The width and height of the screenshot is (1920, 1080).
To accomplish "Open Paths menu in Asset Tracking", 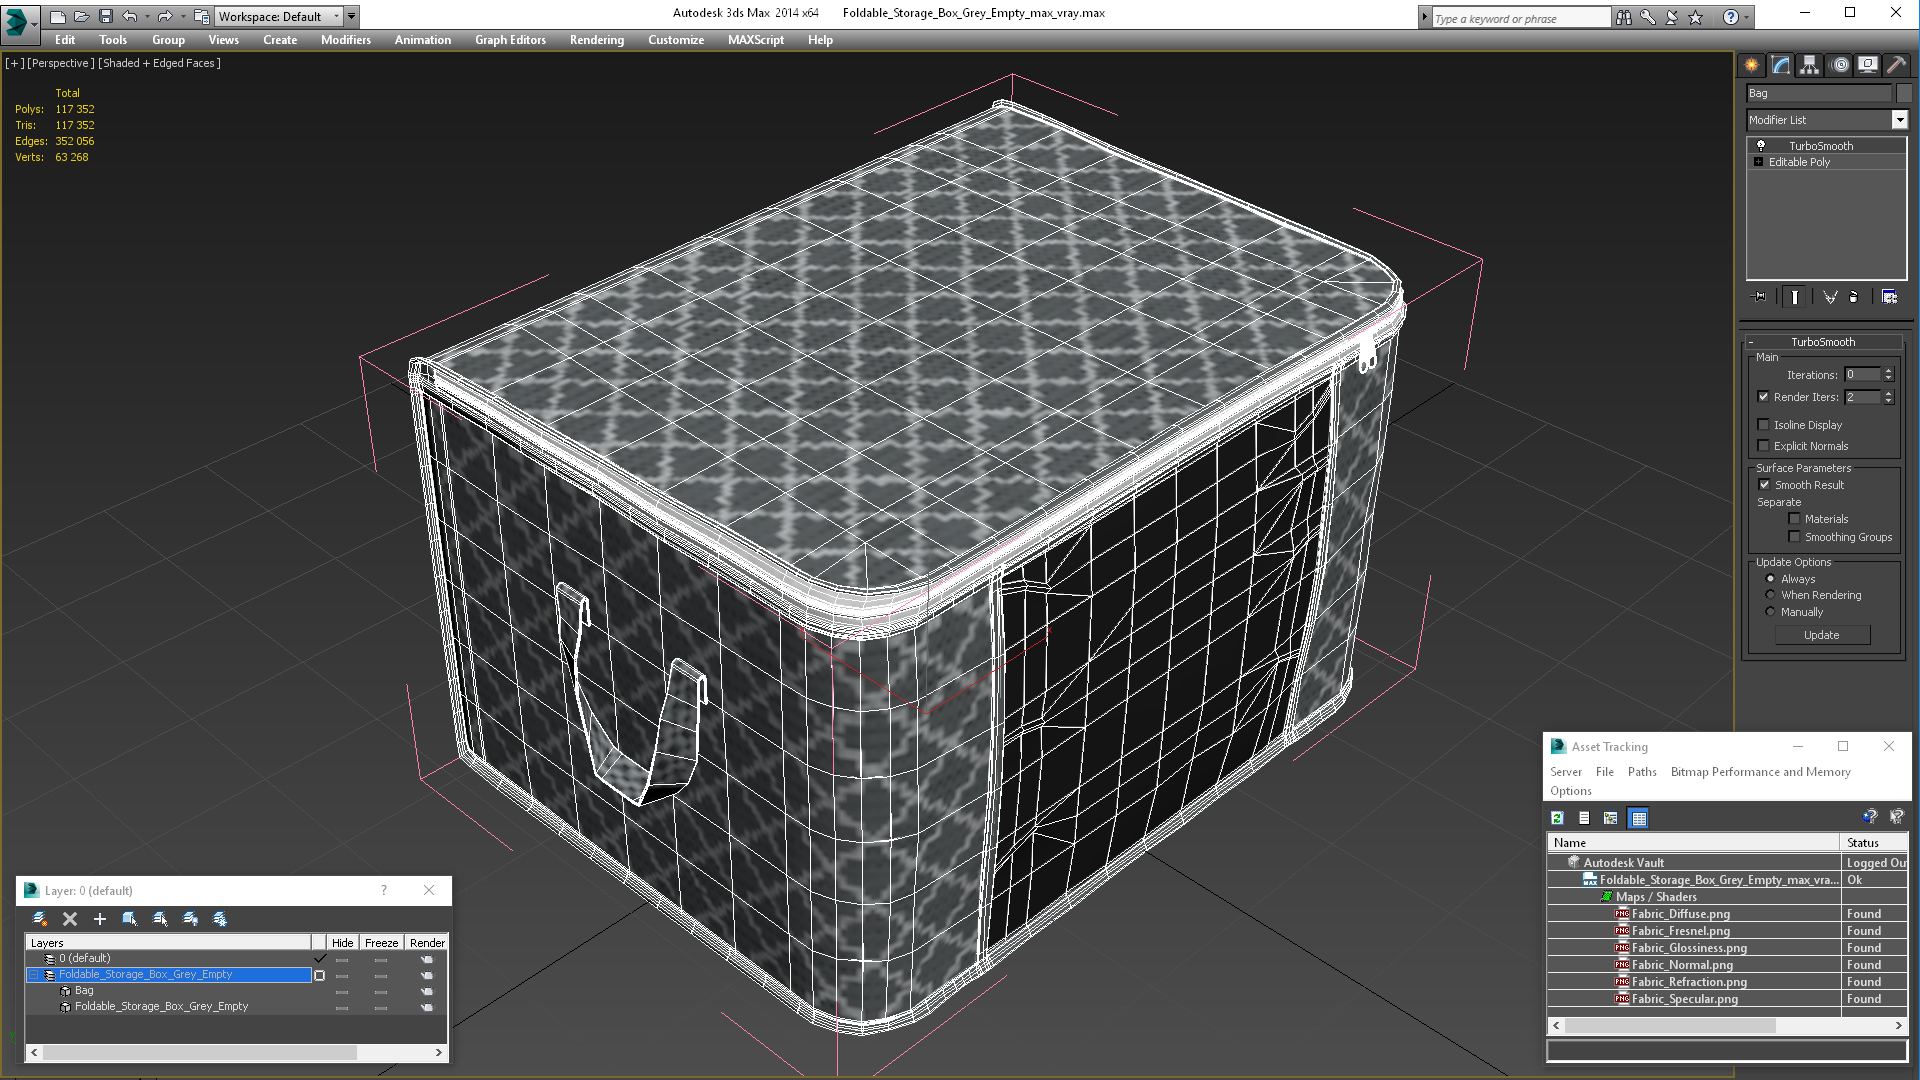I will click(1642, 772).
